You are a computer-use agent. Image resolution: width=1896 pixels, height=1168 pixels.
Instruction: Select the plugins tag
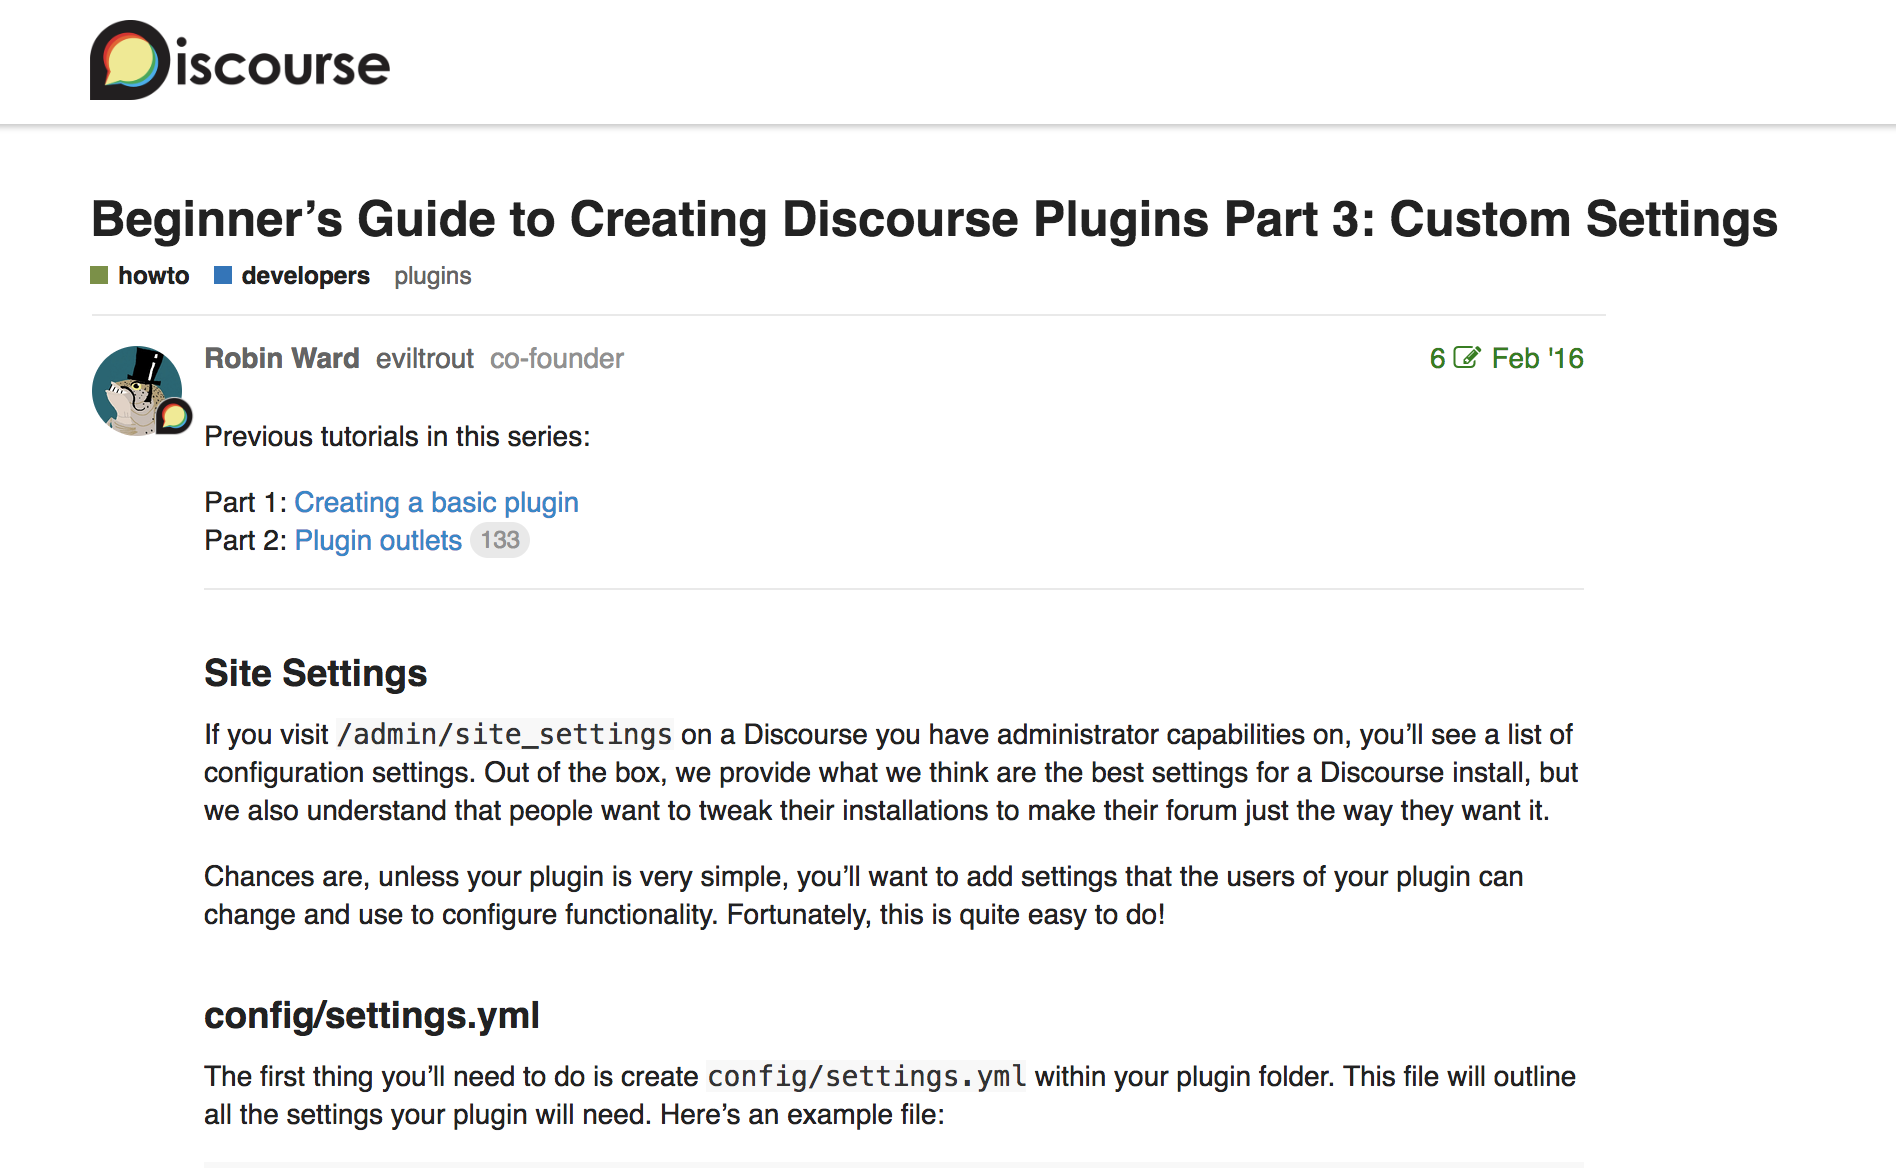[x=432, y=276]
